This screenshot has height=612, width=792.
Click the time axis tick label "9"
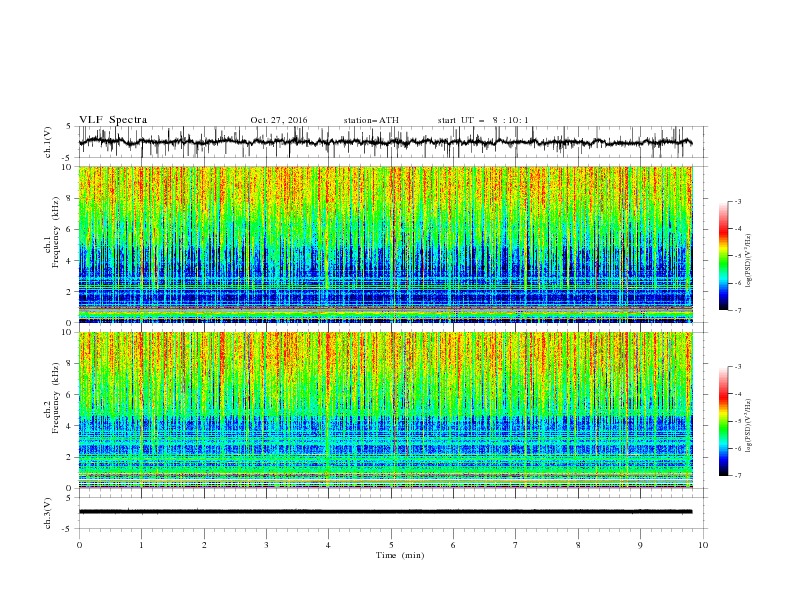tap(640, 545)
